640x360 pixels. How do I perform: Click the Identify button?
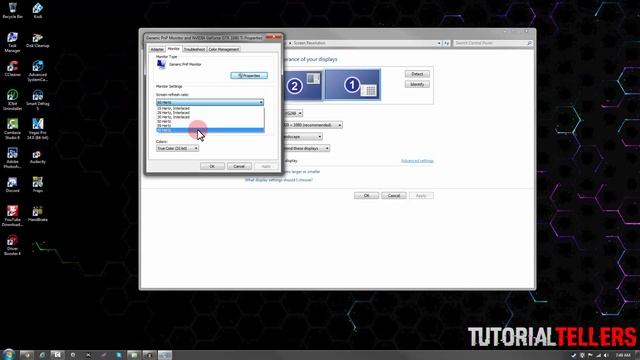[x=417, y=84]
